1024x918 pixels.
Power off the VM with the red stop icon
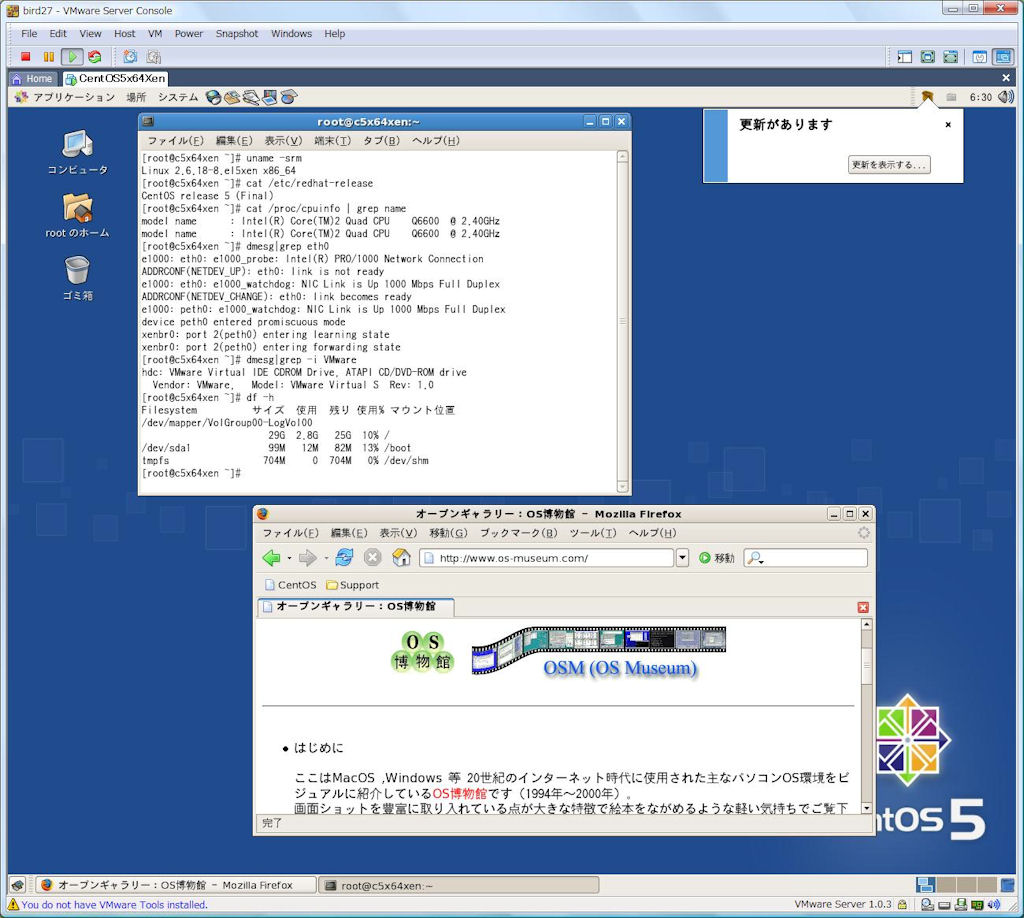click(x=25, y=57)
